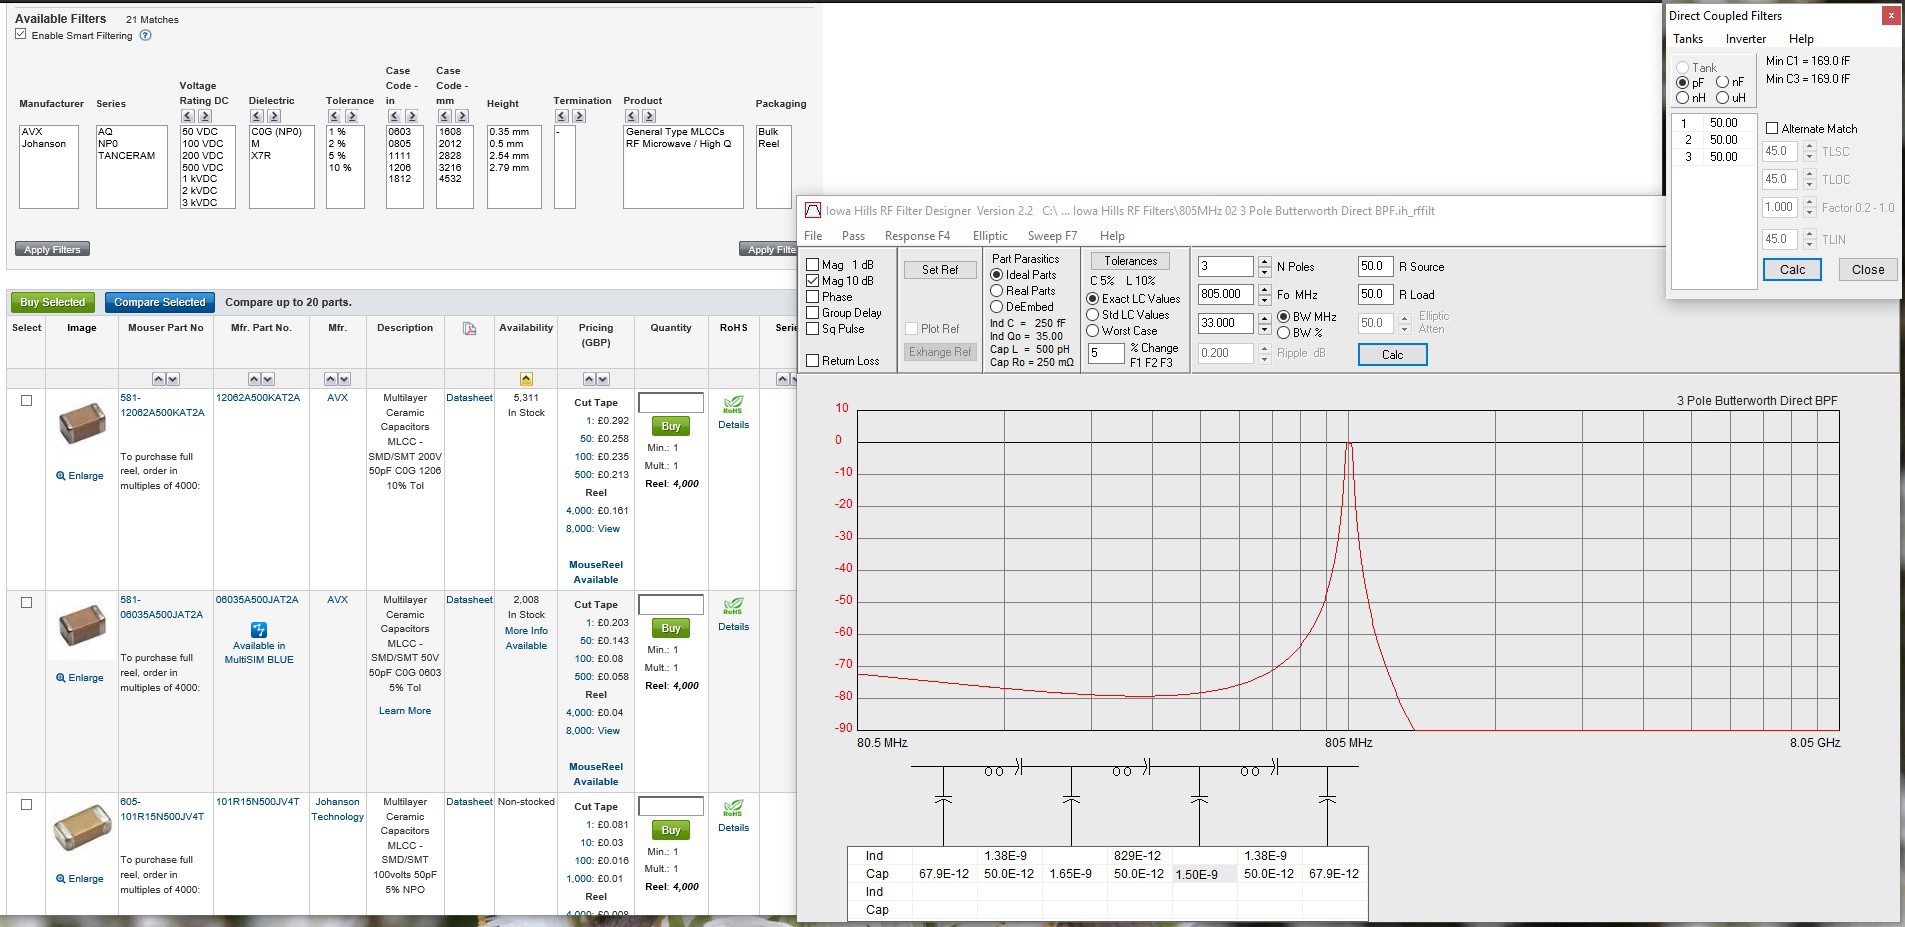Open the Inverter menu
1905x927 pixels.
pos(1745,39)
